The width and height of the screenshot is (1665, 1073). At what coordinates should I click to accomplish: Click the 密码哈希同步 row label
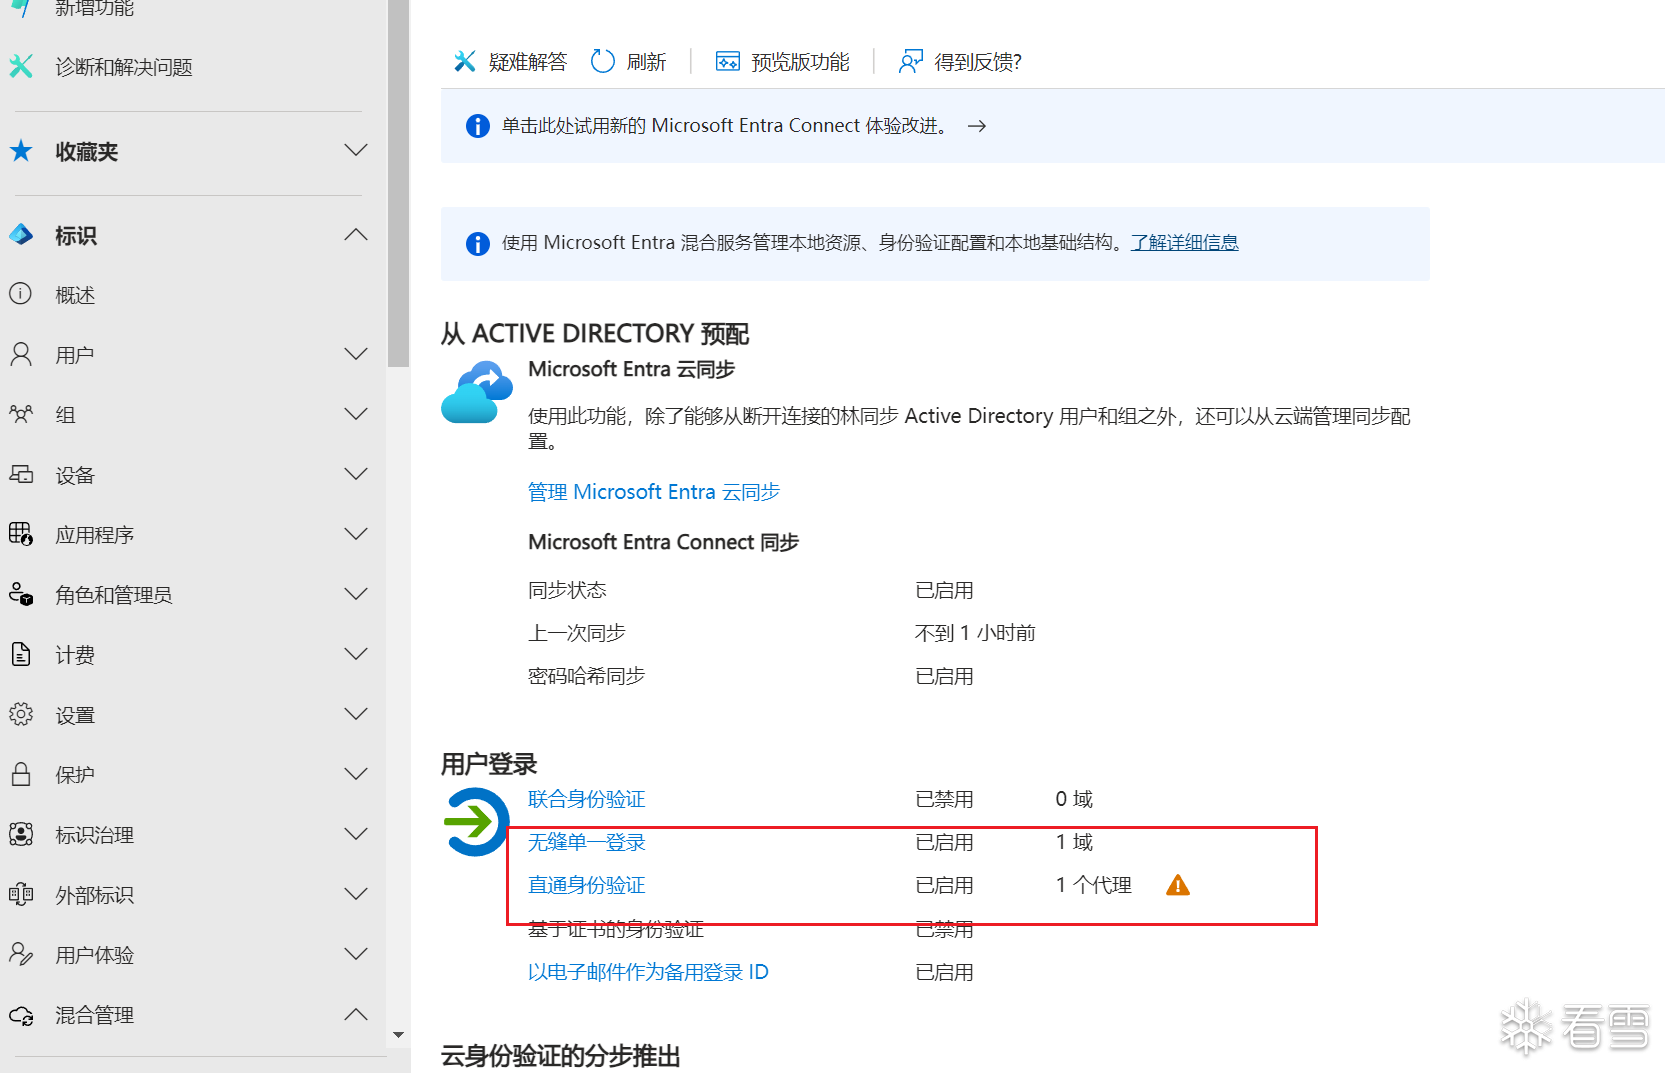(587, 676)
